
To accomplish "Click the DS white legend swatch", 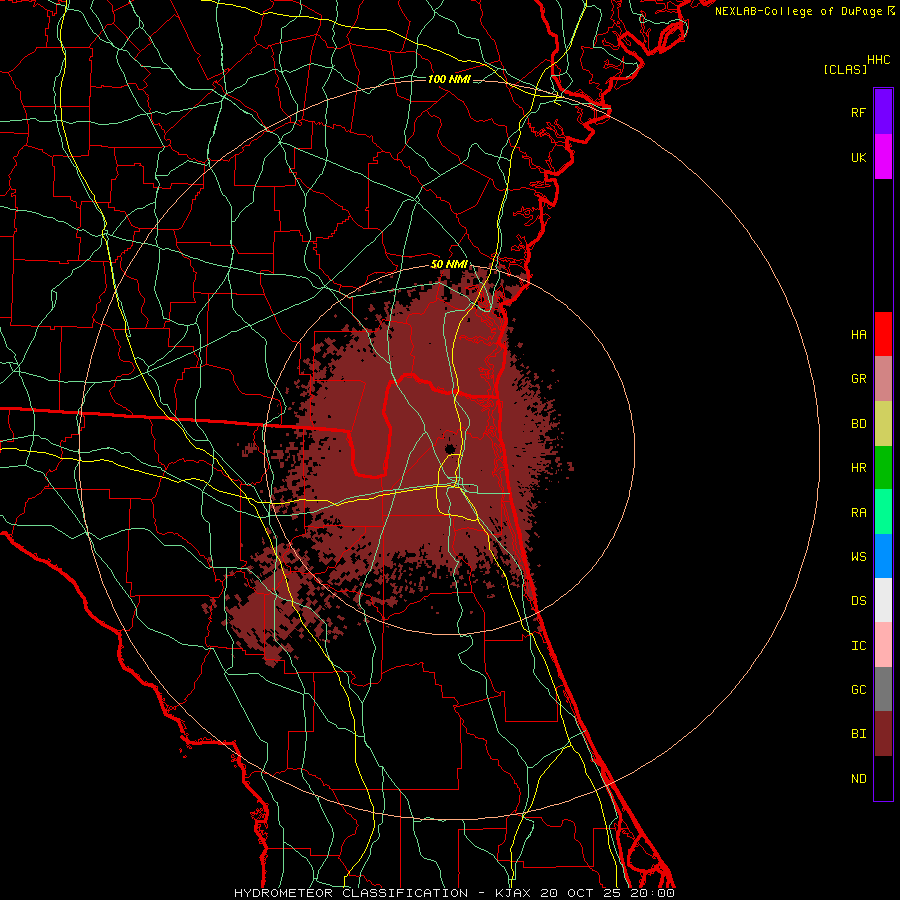I will 883,600.
